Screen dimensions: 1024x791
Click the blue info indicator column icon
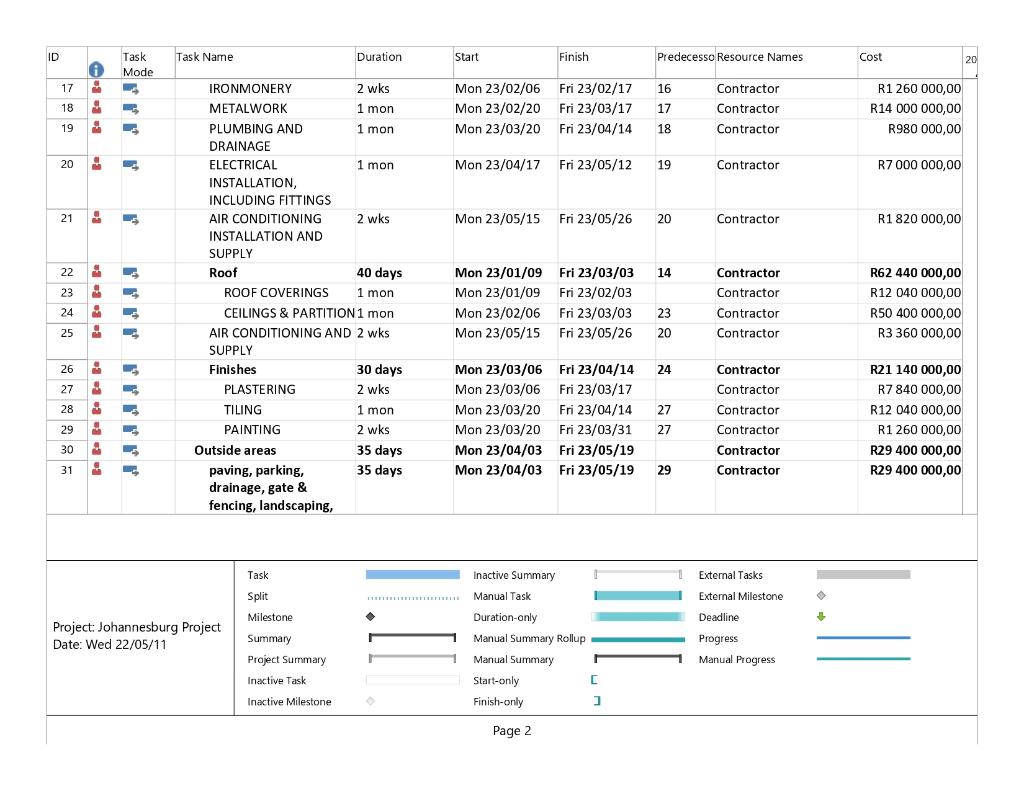pos(96,69)
